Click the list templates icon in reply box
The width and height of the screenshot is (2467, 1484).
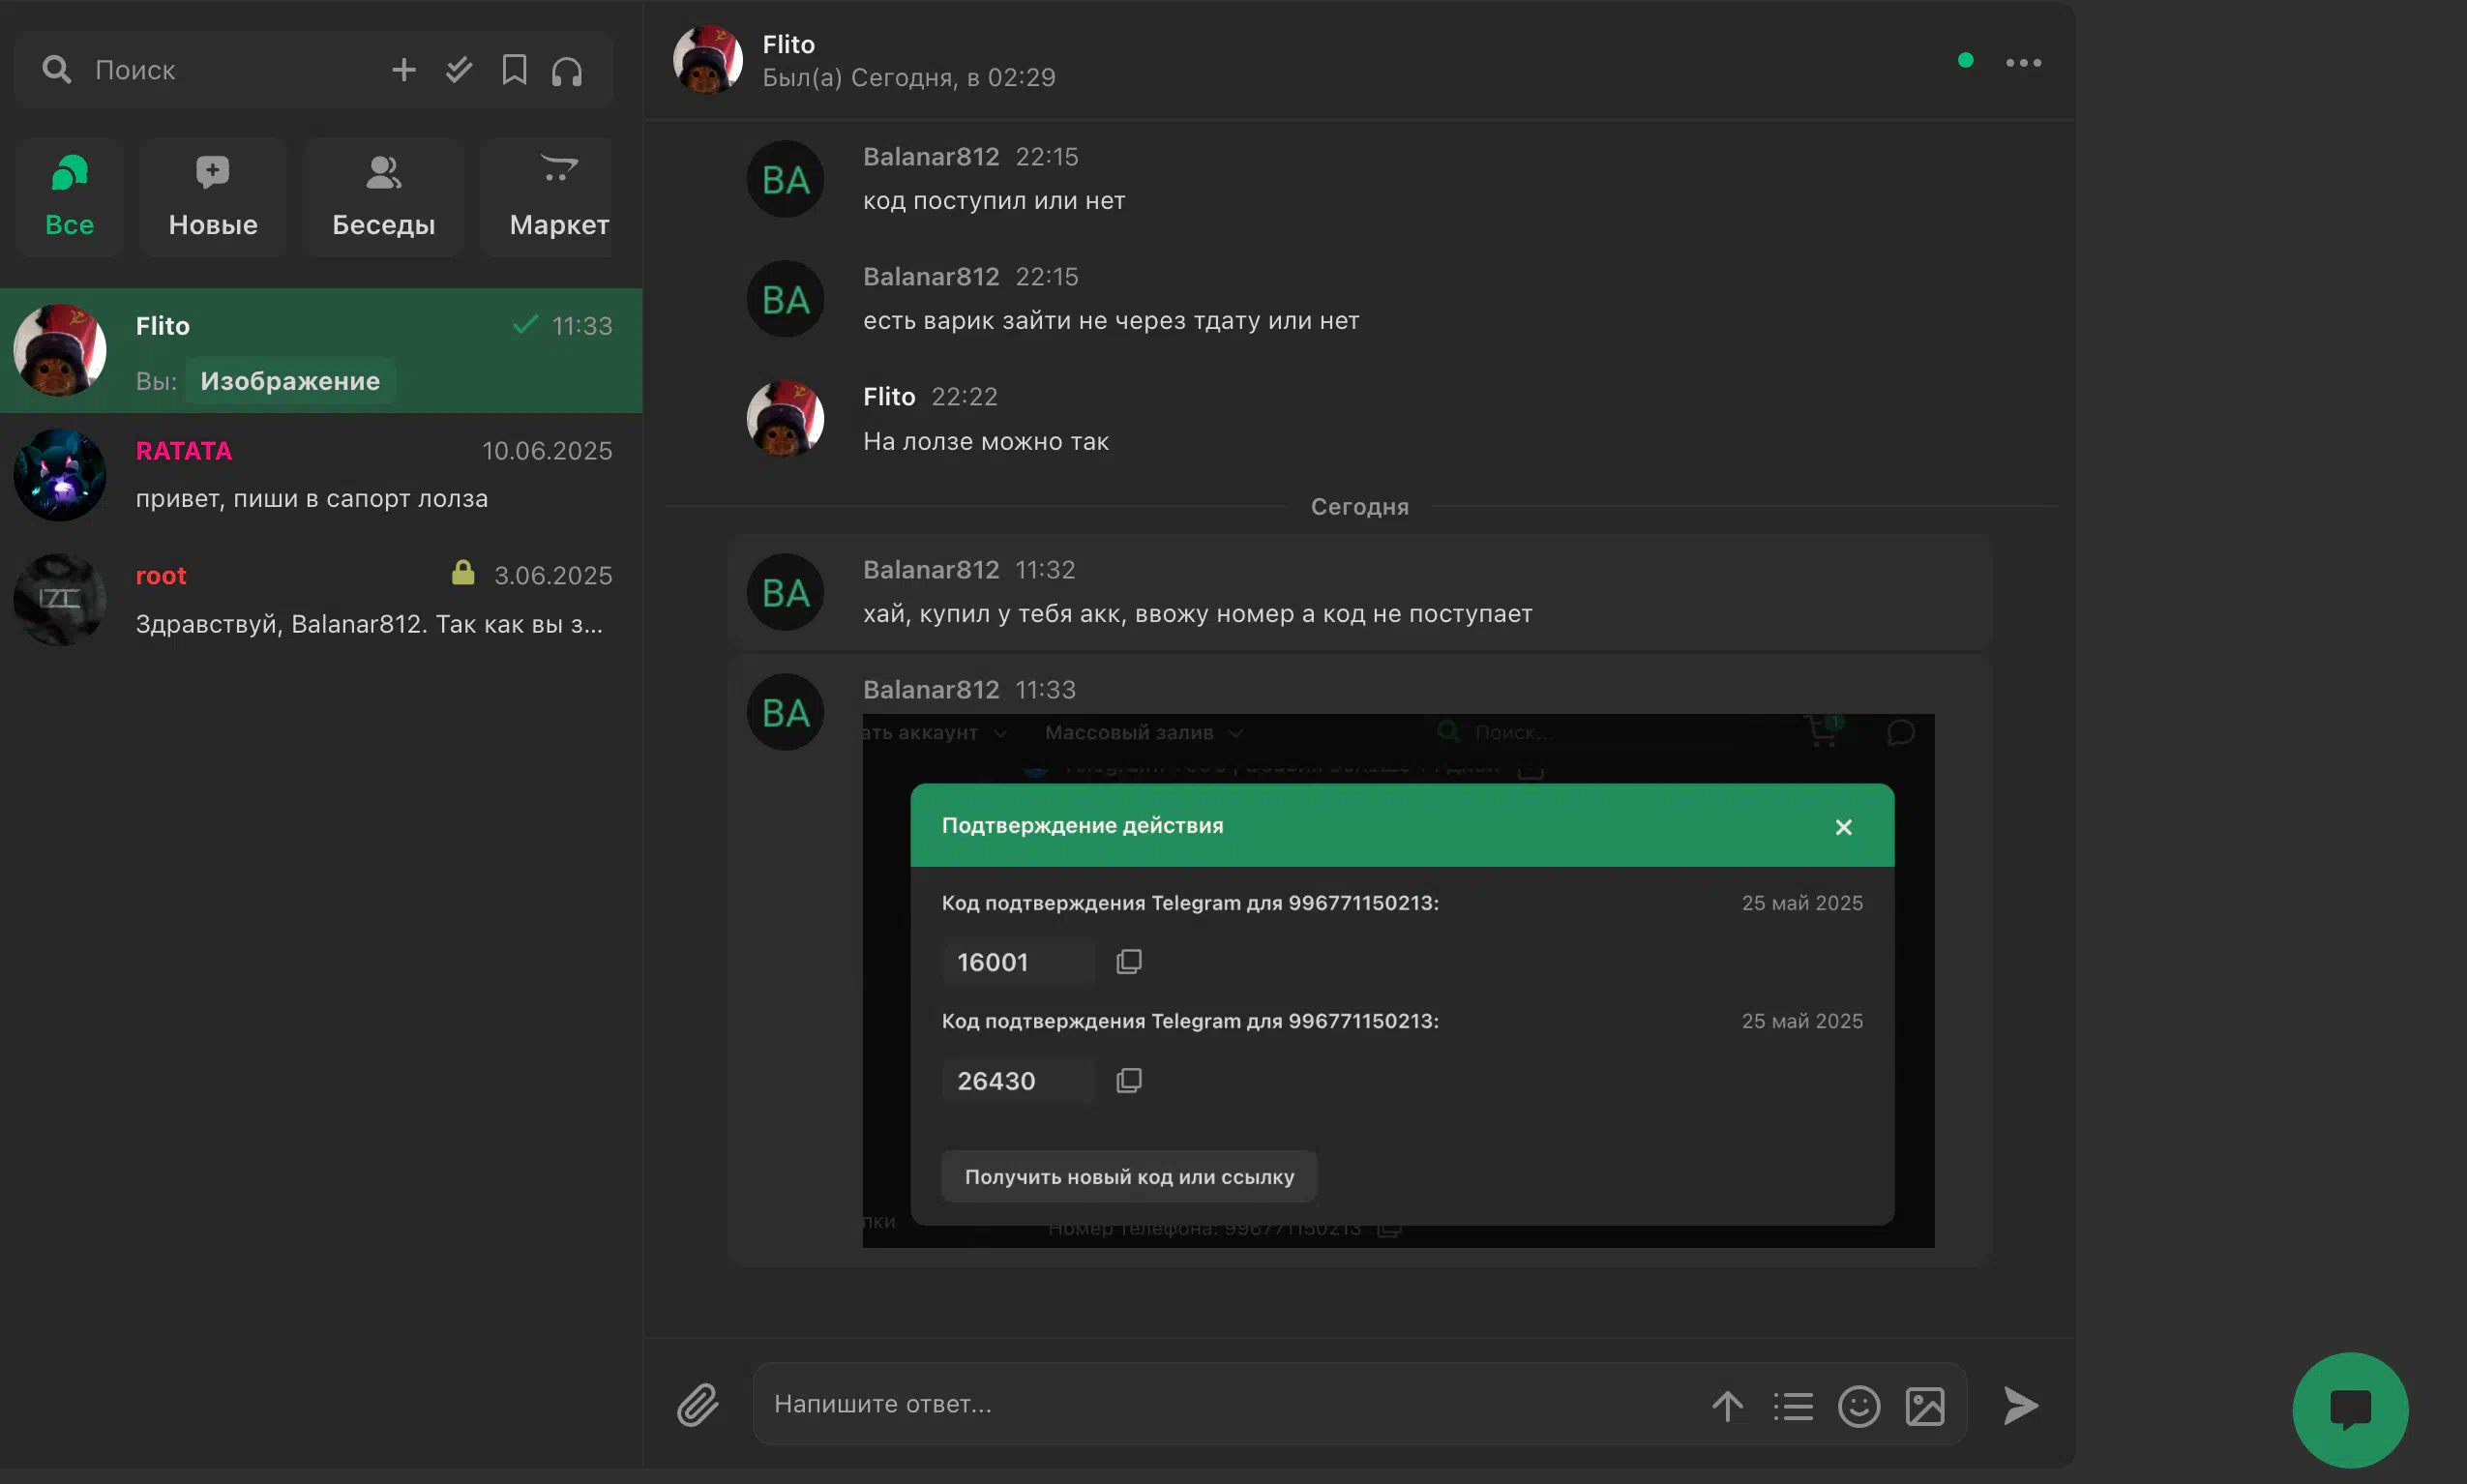pos(1793,1406)
